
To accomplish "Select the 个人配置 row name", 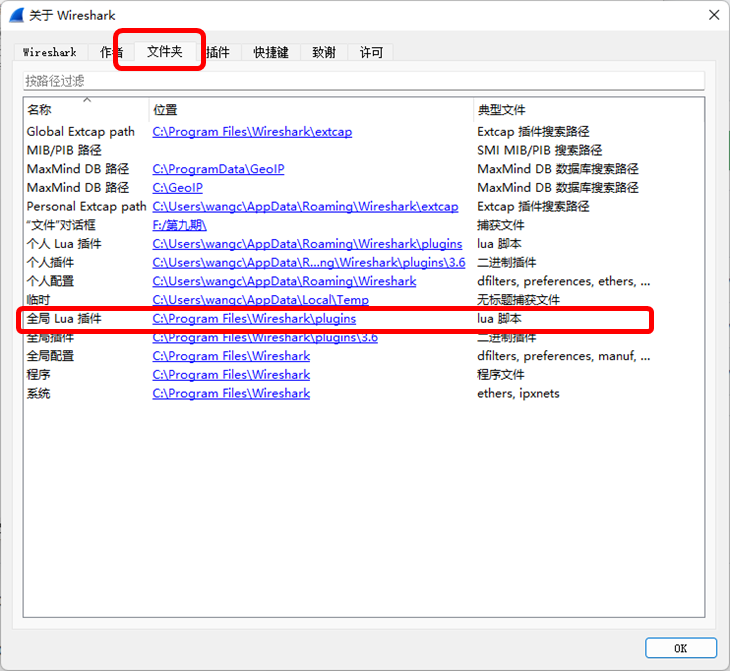I will click(50, 281).
